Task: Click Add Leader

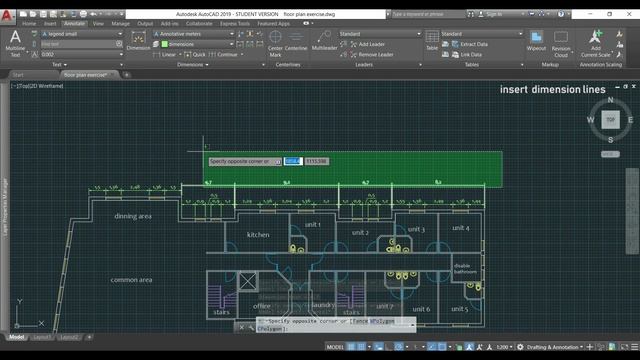Action: 367,44
